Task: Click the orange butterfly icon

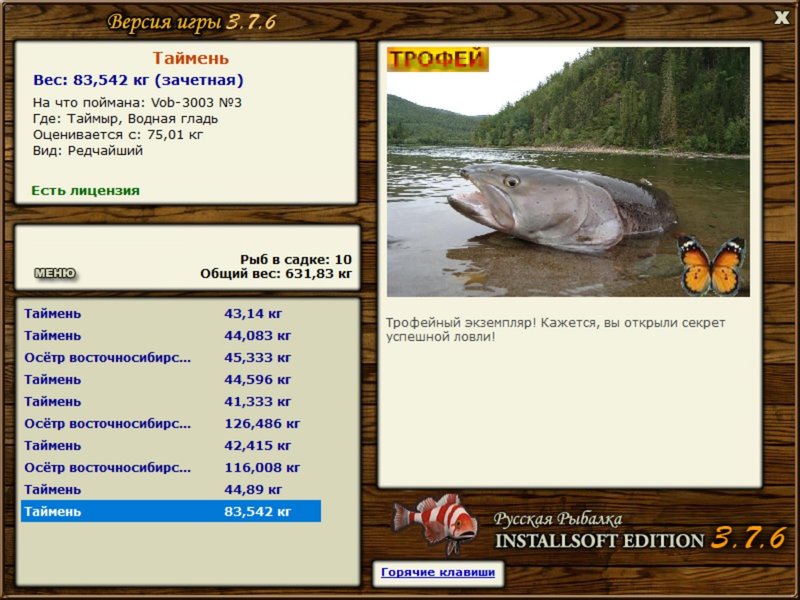Action: (712, 265)
